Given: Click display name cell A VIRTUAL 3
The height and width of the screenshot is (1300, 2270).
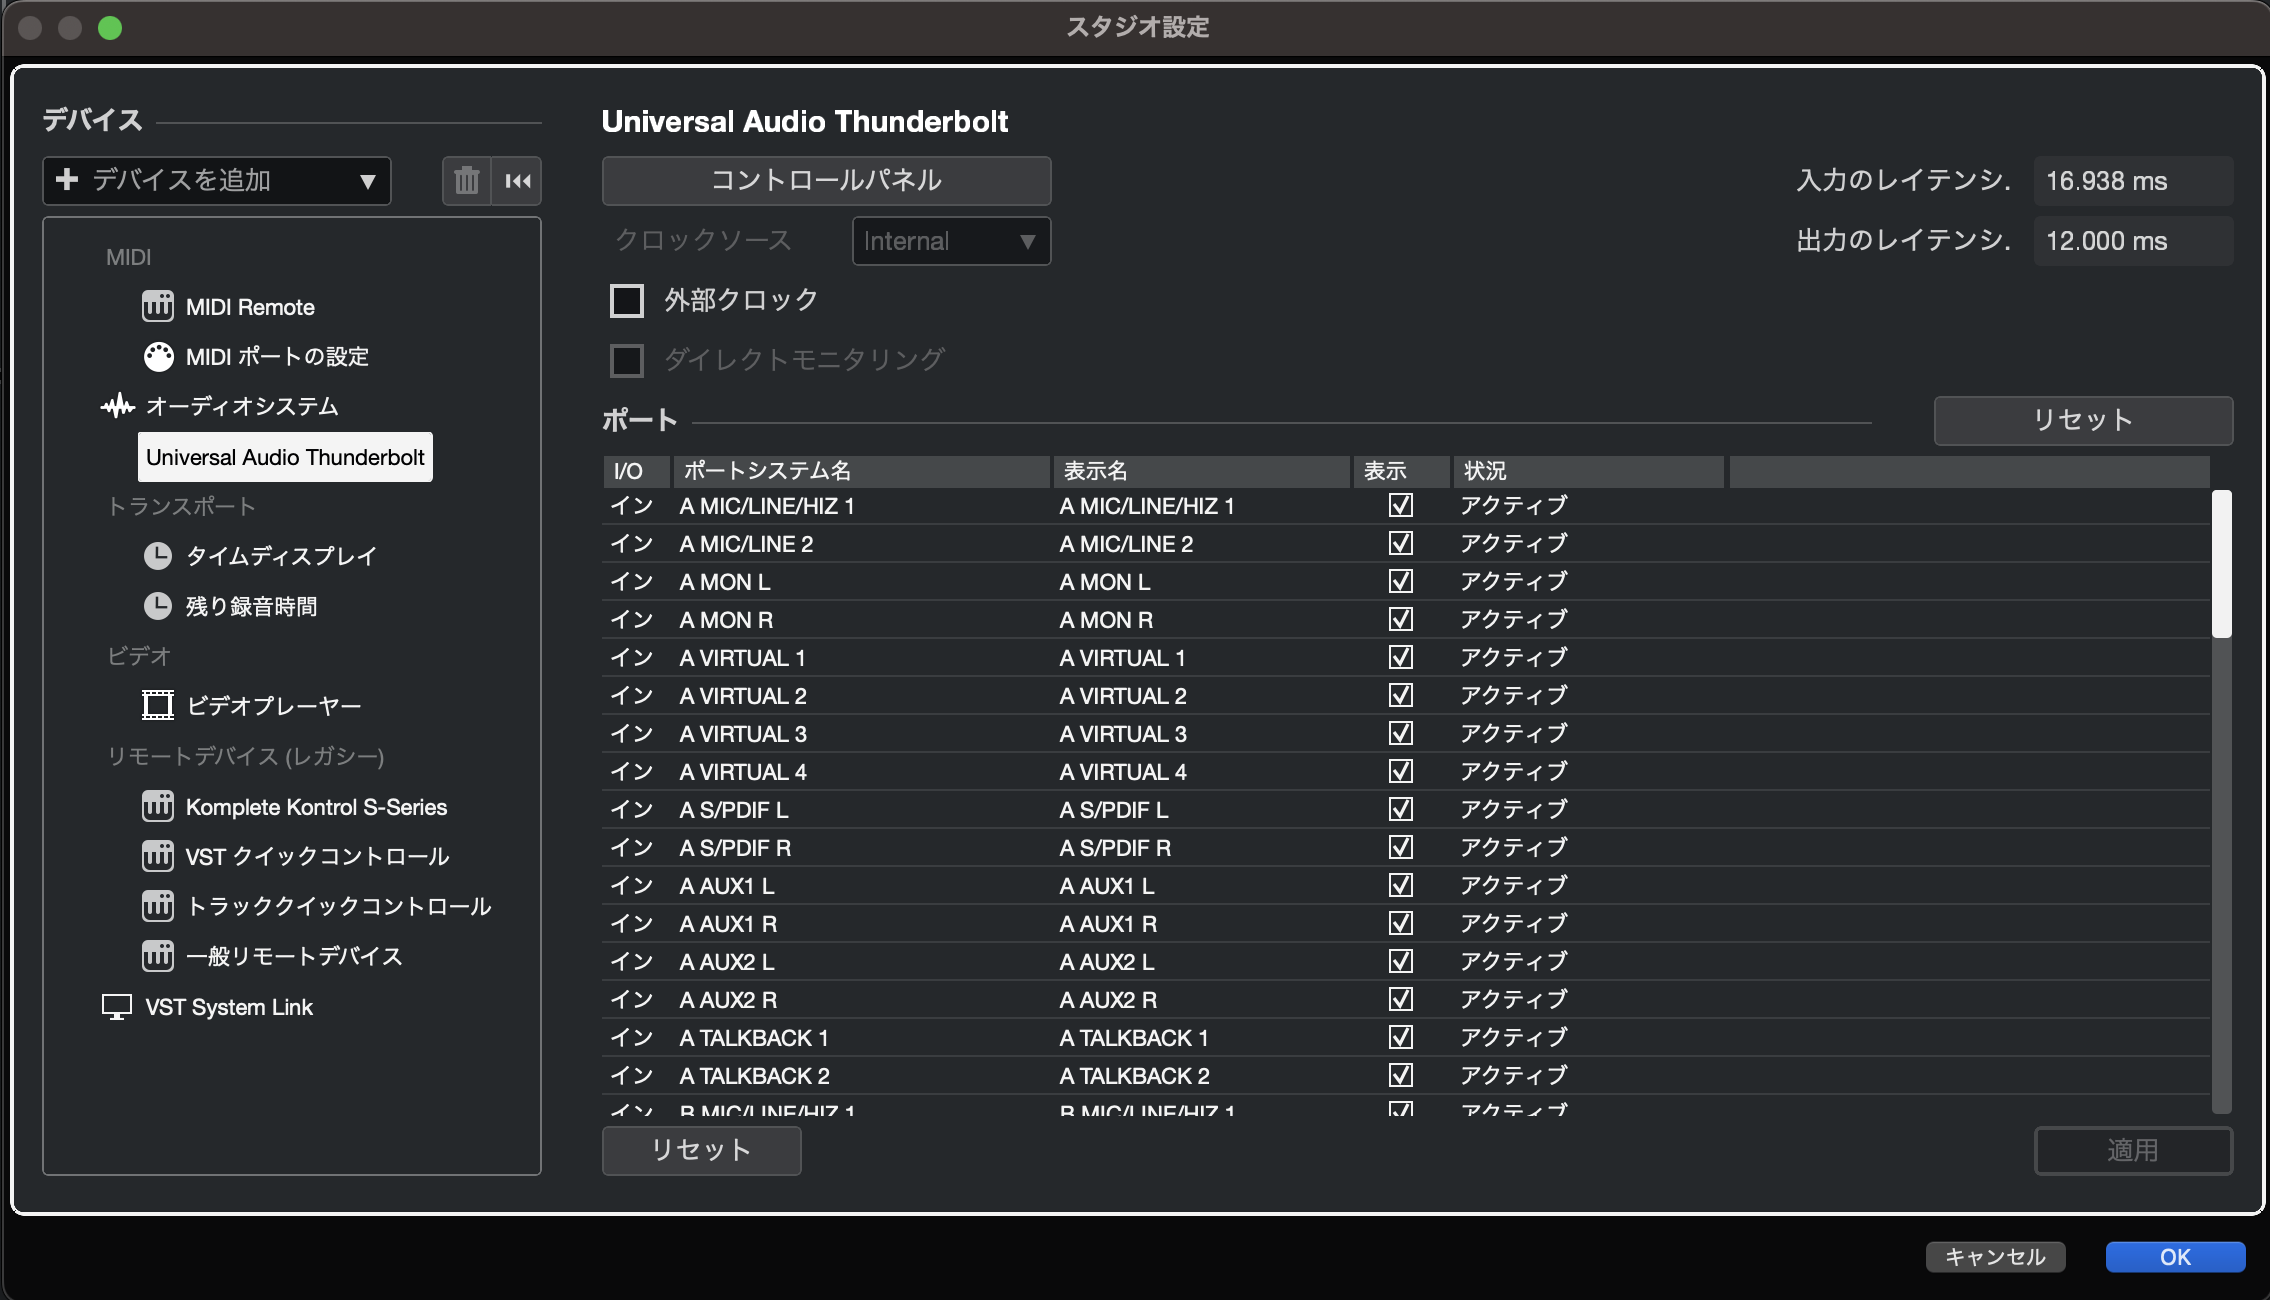Looking at the screenshot, I should tap(1123, 734).
